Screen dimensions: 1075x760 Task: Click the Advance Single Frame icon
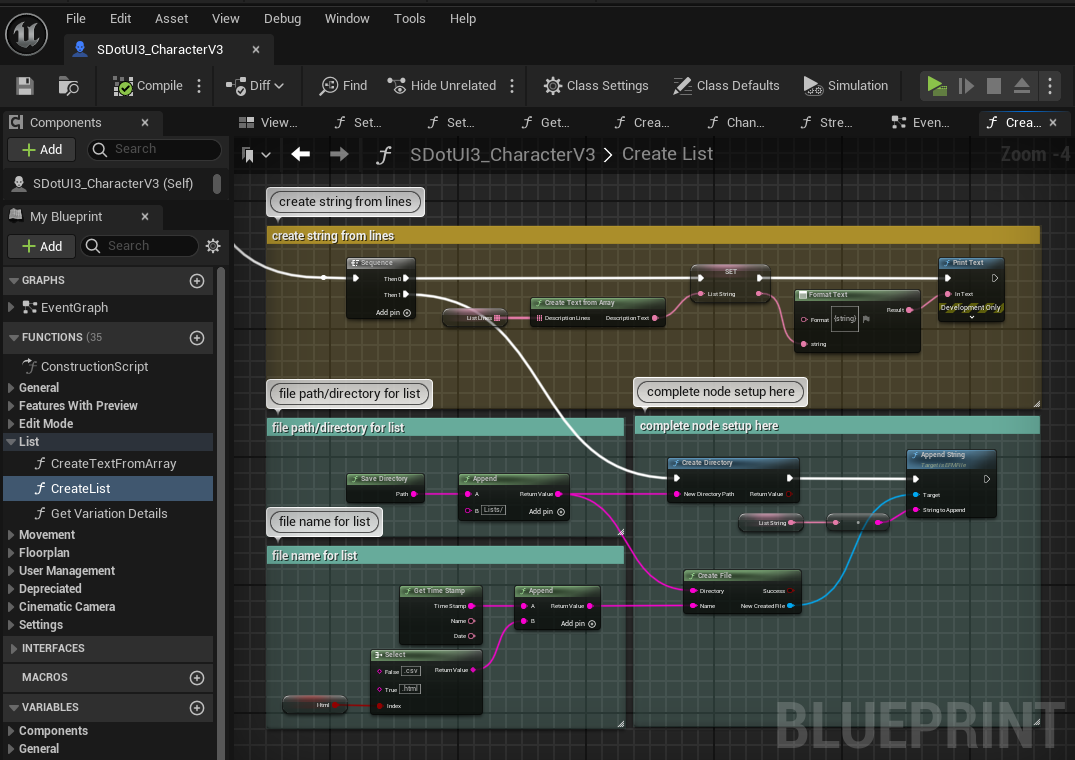click(966, 86)
